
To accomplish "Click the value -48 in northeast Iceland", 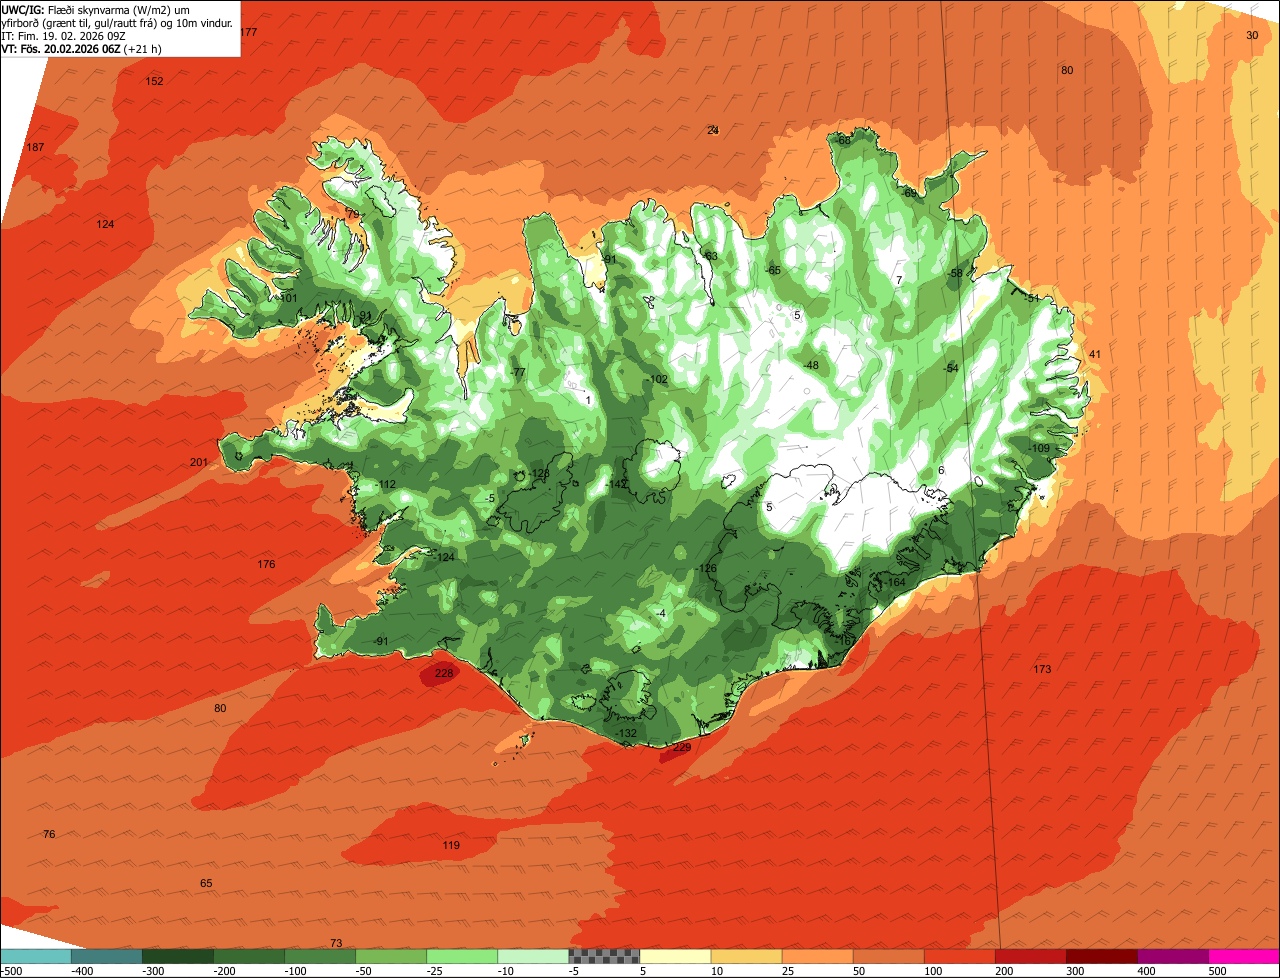I will [811, 365].
